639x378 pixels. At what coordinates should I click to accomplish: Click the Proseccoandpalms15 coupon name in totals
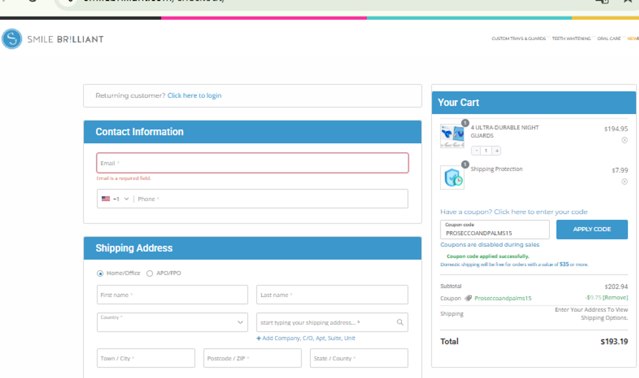tap(503, 298)
